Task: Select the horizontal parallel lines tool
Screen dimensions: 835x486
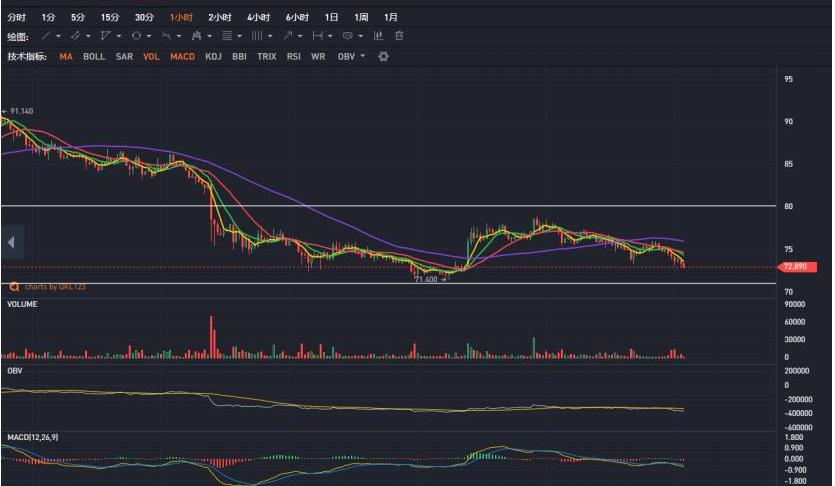Action: tap(226, 36)
